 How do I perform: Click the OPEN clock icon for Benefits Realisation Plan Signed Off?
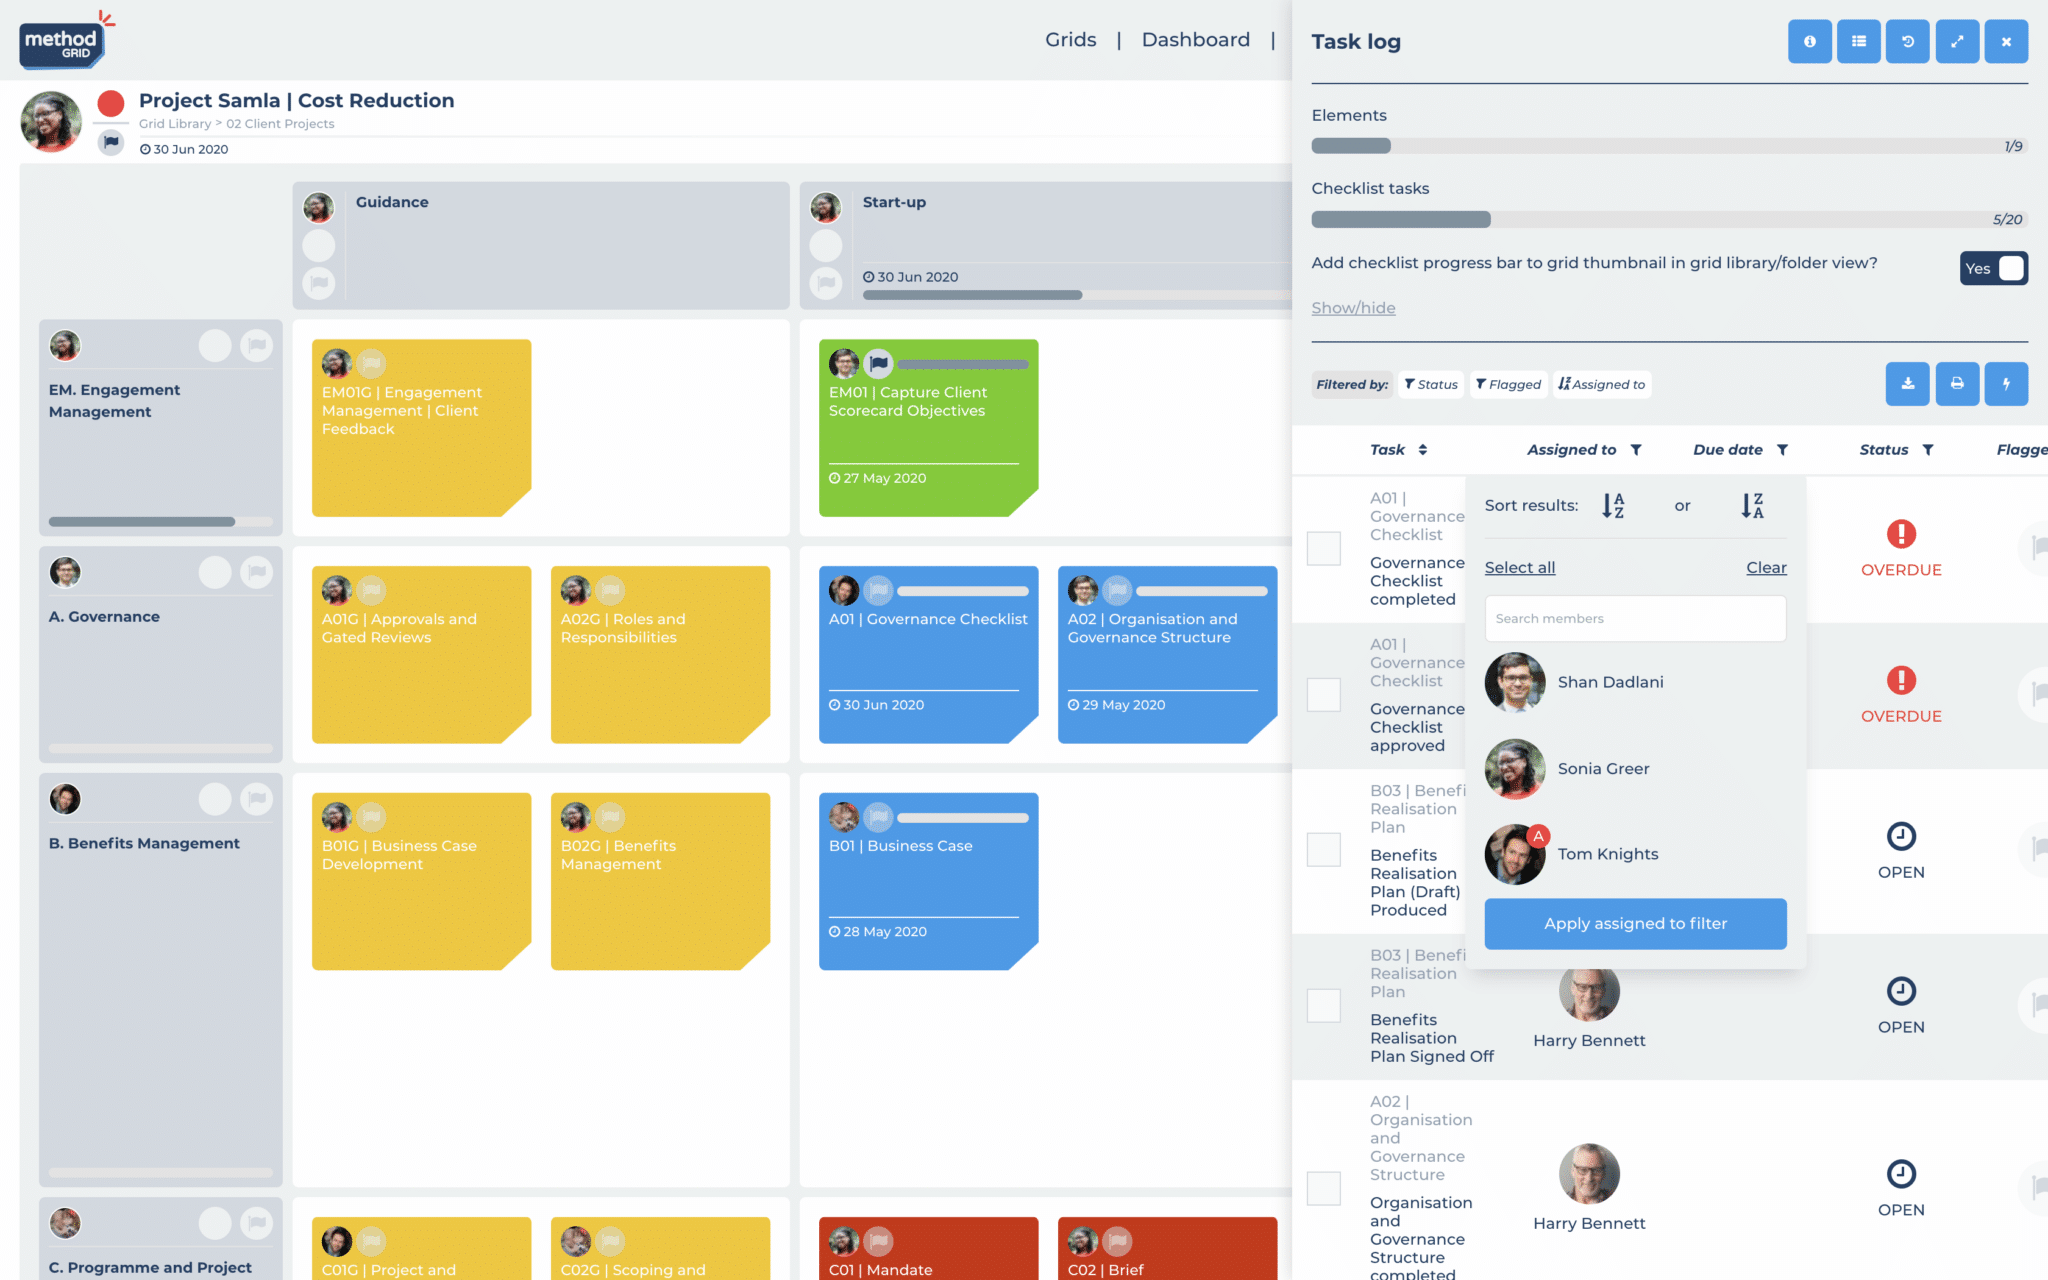pyautogui.click(x=1901, y=991)
